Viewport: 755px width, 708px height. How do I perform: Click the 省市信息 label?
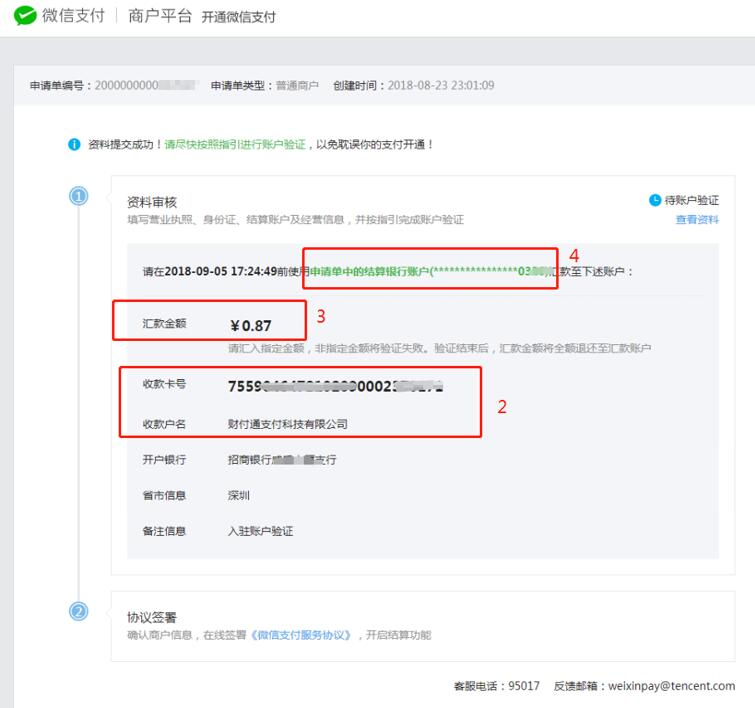point(164,495)
